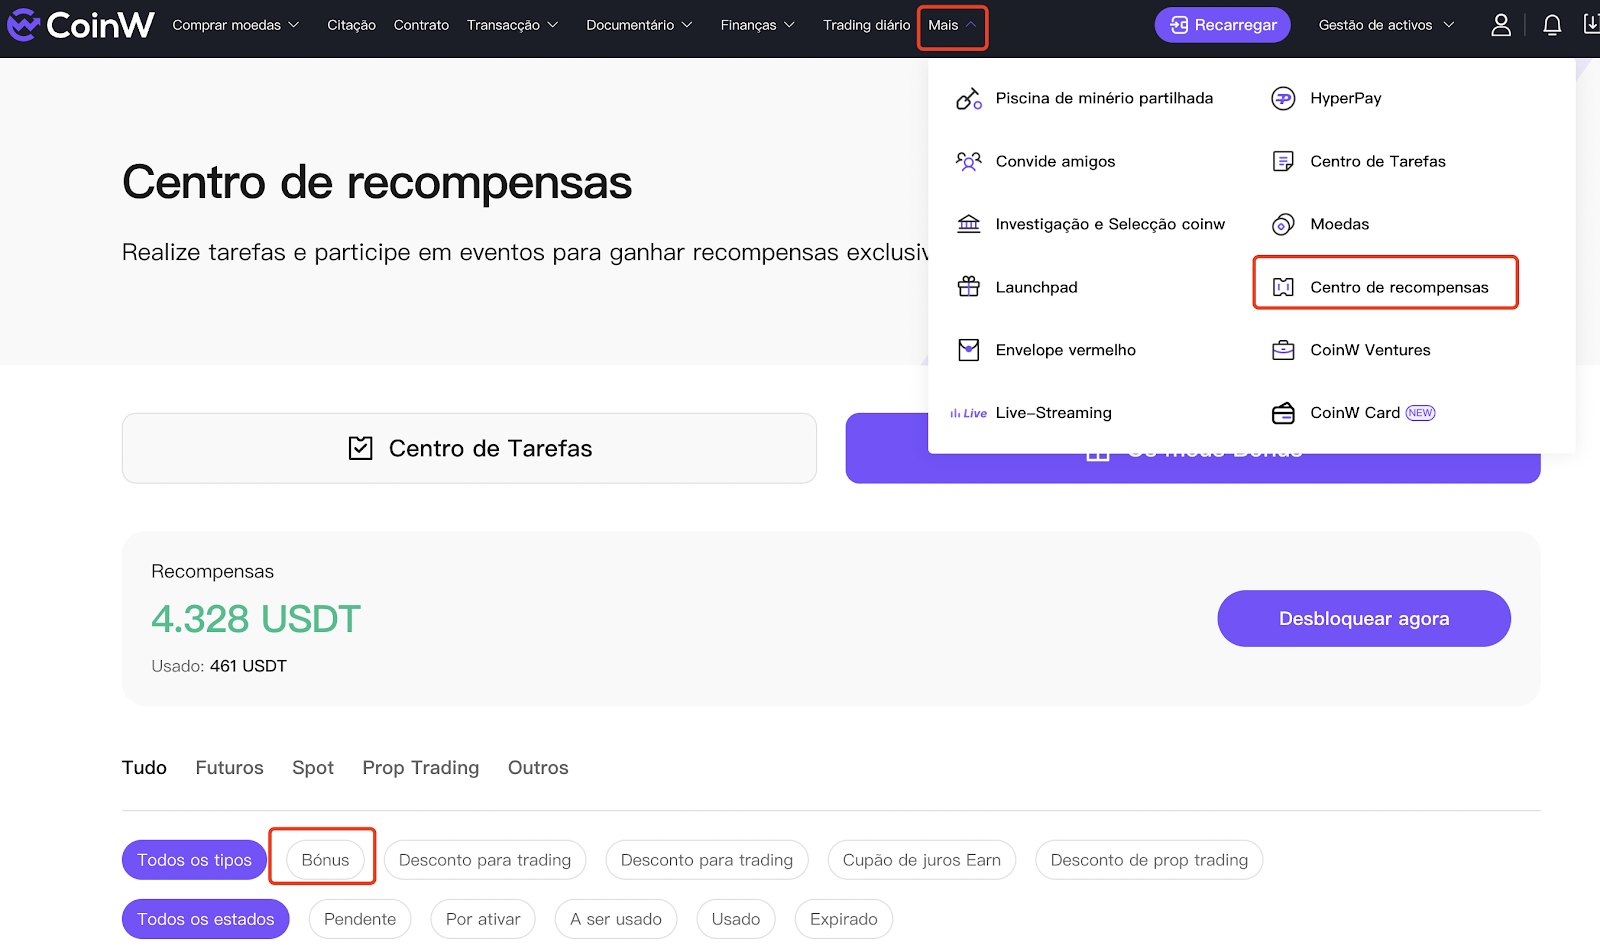Open the user profile icon

(x=1501, y=25)
